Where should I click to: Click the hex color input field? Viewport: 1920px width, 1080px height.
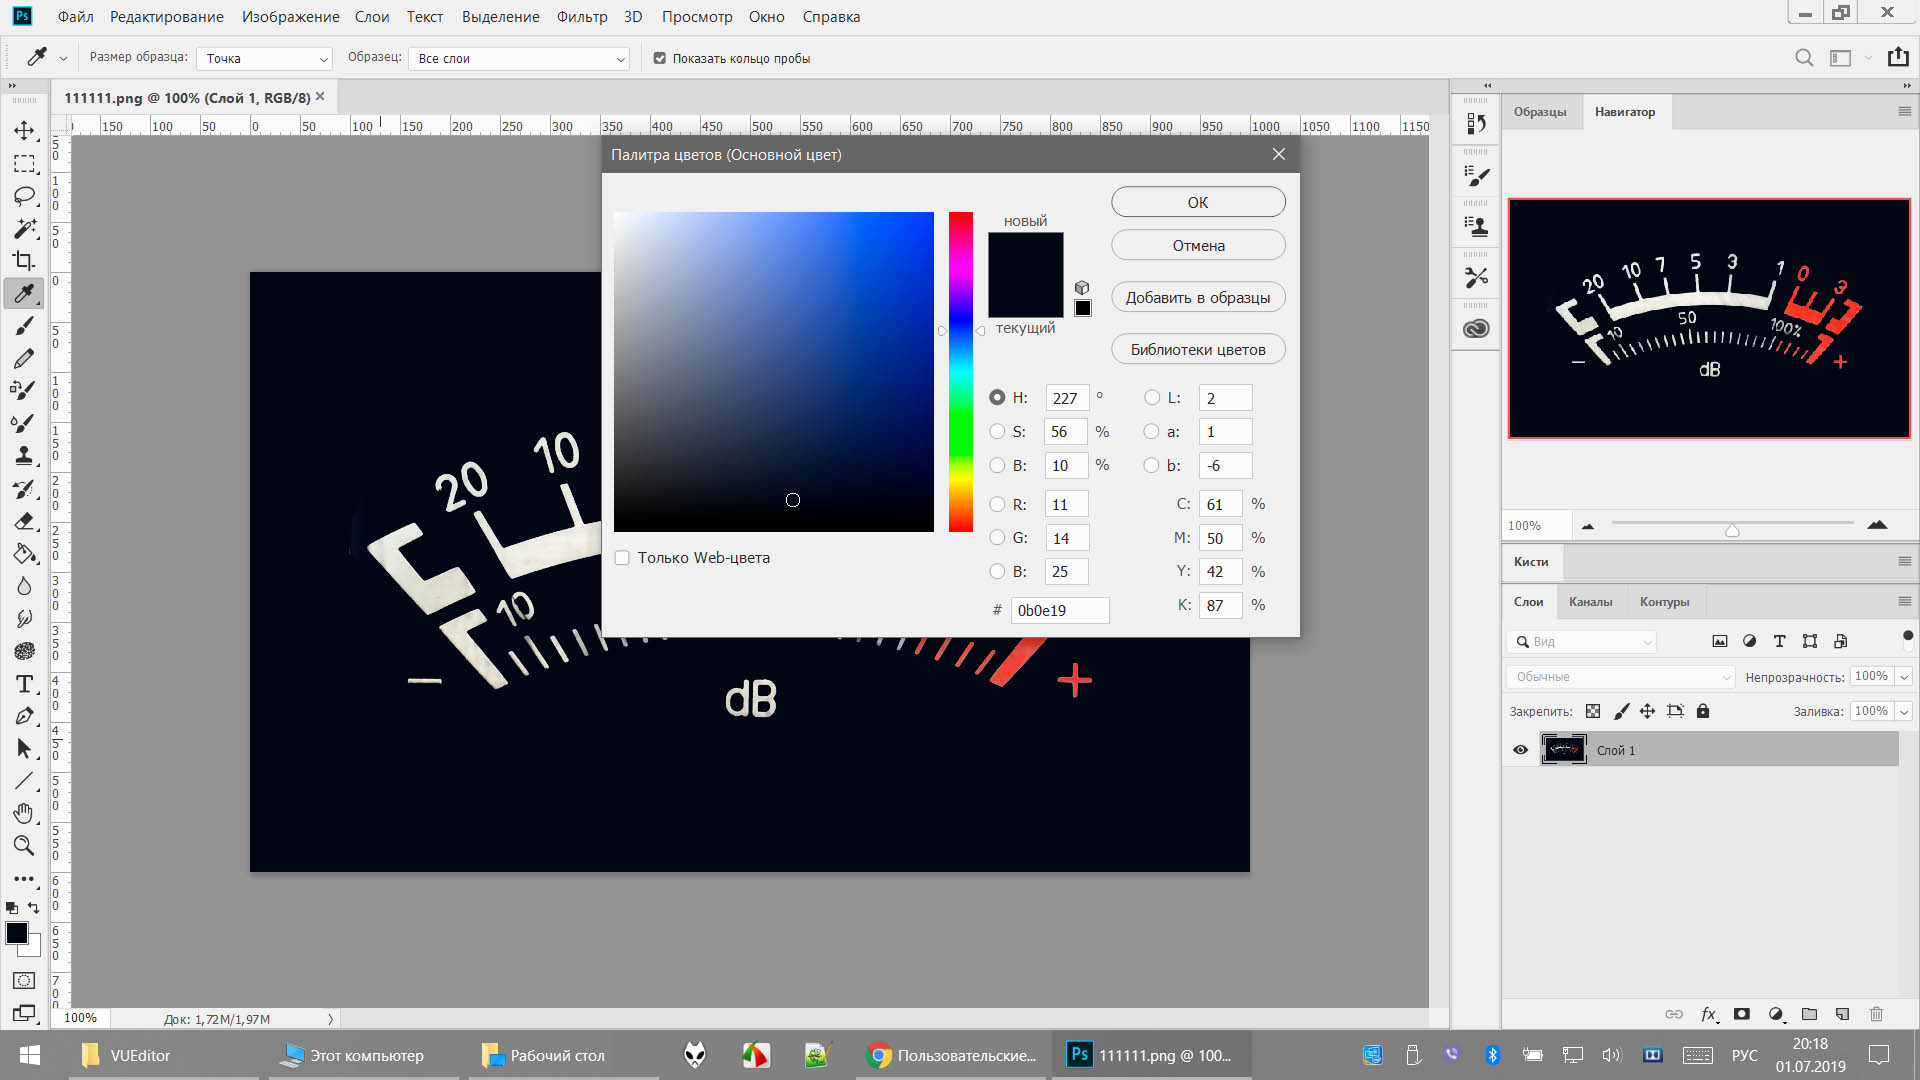(1059, 611)
